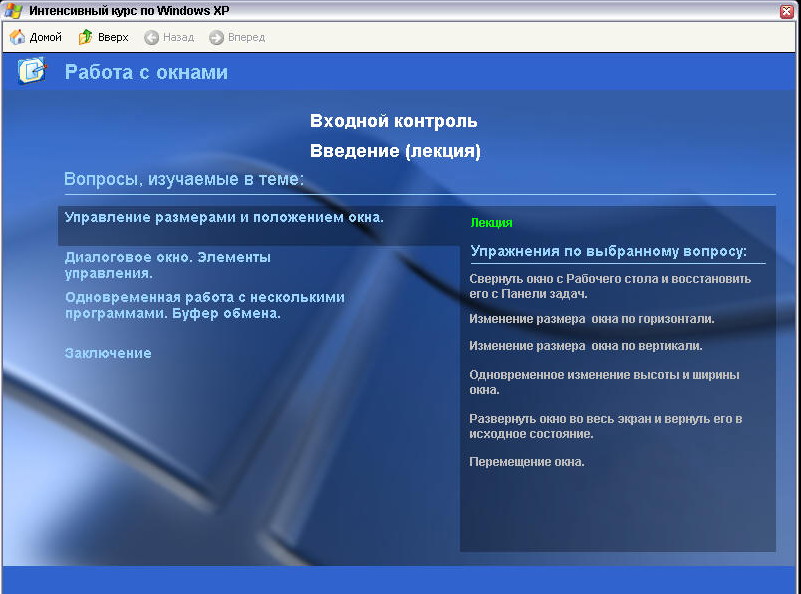
Task: Click the Работа с окнами section icon
Action: (32, 70)
